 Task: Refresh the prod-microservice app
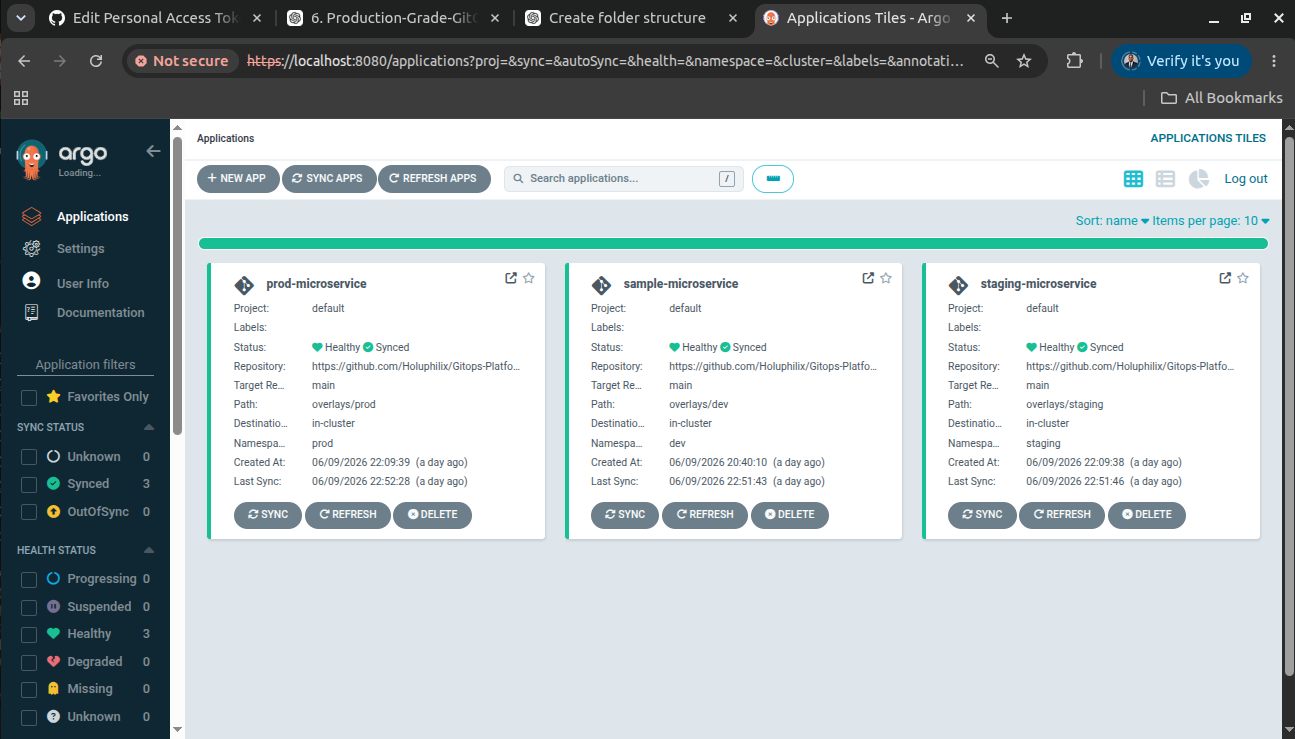pos(347,515)
